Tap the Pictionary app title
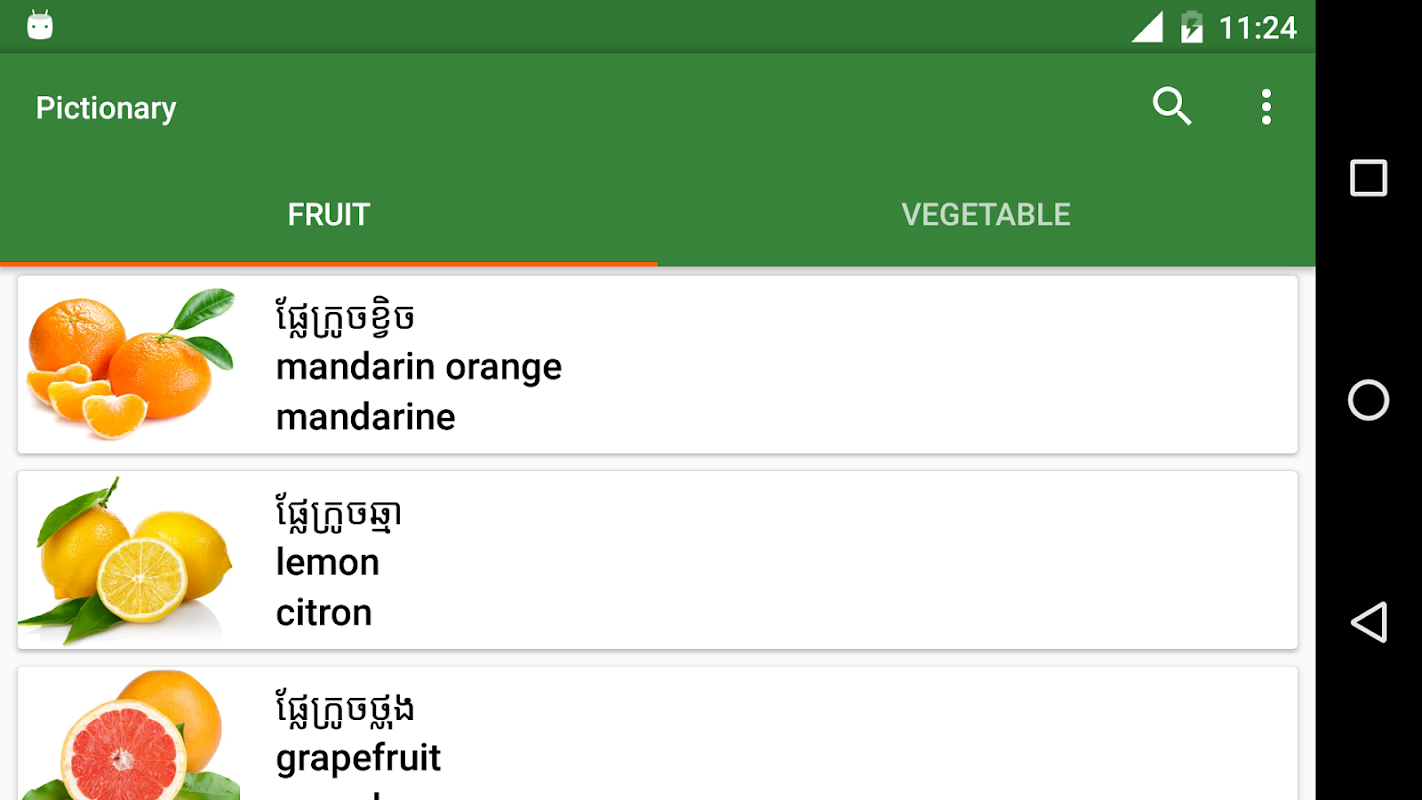This screenshot has height=800, width=1422. point(106,108)
